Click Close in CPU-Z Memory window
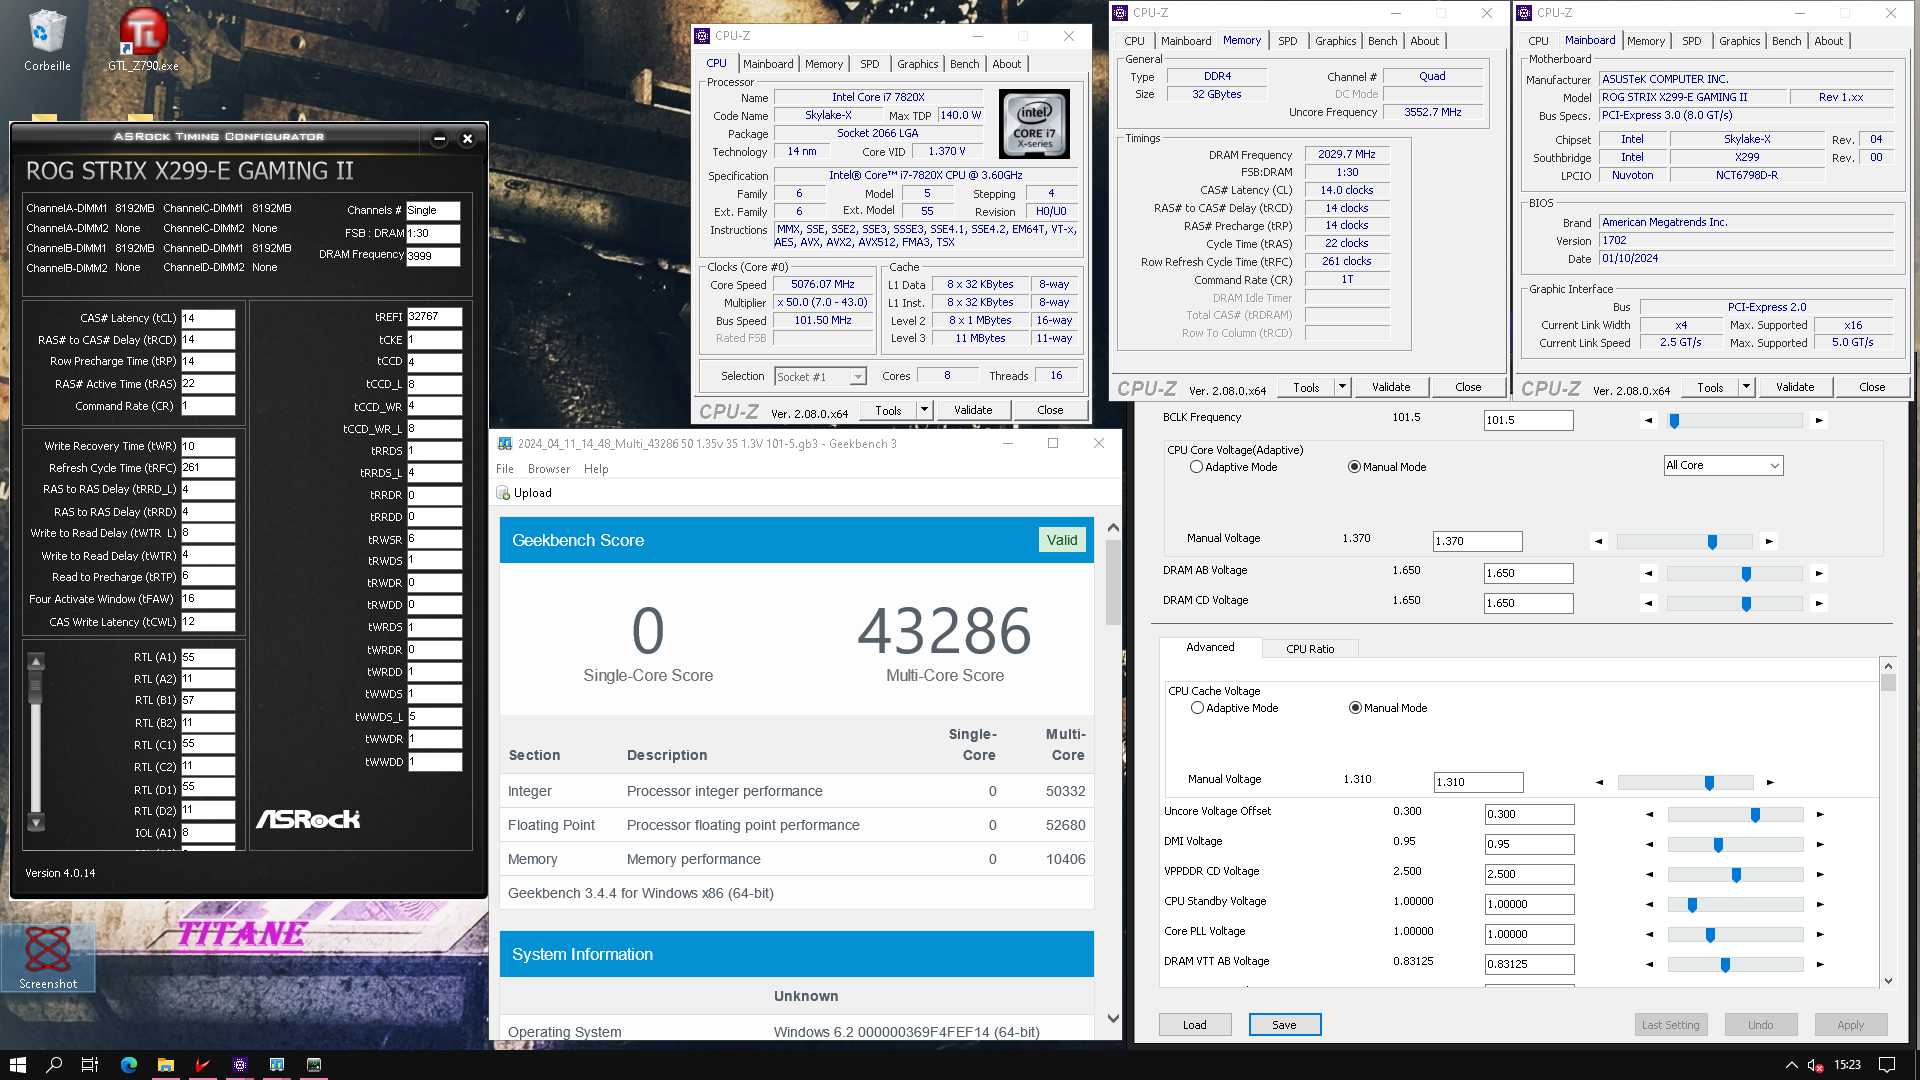The width and height of the screenshot is (1920, 1080). [1468, 387]
